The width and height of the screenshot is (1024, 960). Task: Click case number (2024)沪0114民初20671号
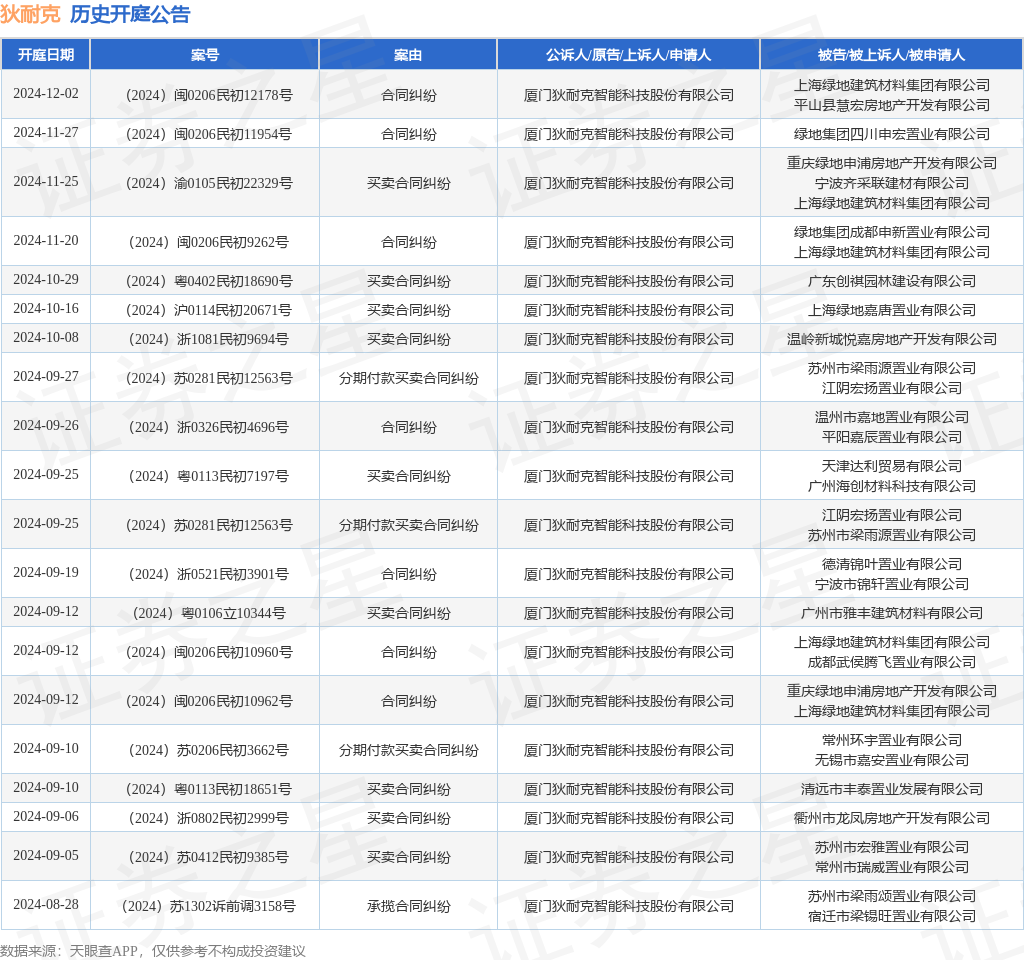[x=209, y=310]
